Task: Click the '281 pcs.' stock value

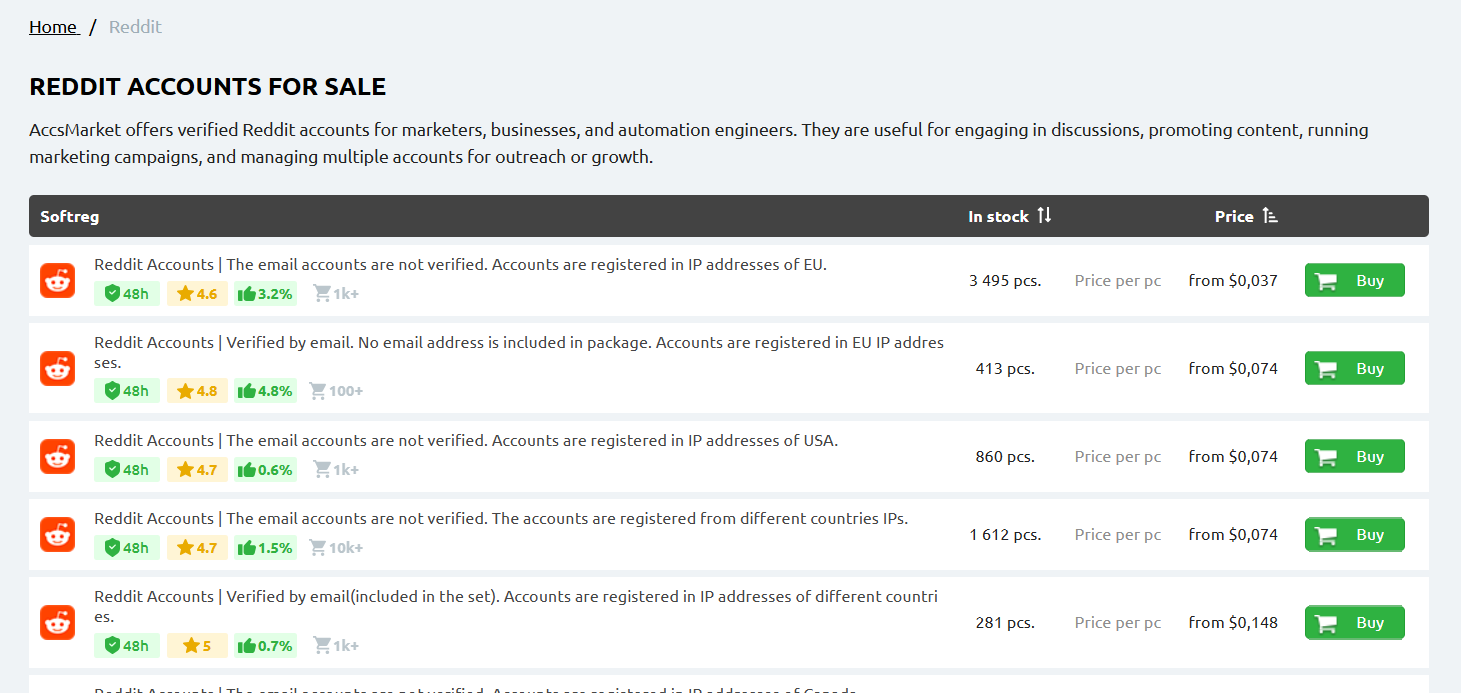Action: tap(1005, 623)
